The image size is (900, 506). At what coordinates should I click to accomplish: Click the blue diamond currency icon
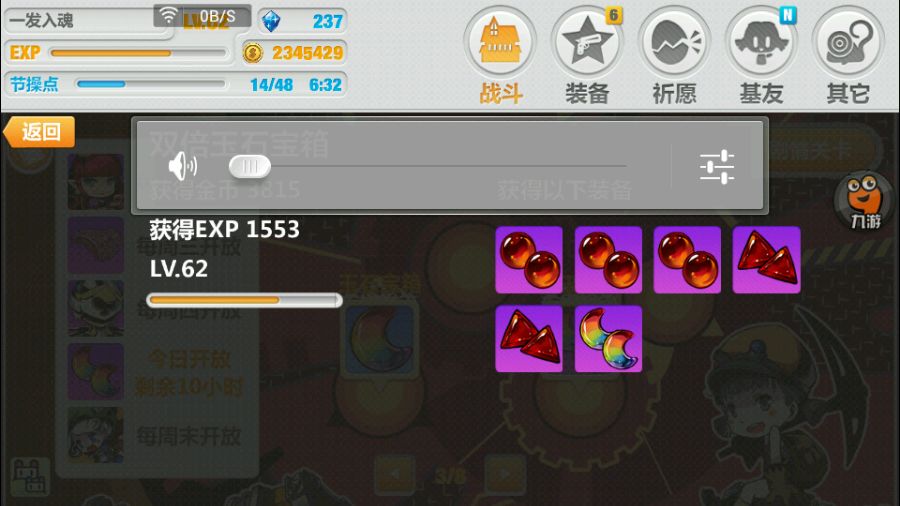(271, 21)
